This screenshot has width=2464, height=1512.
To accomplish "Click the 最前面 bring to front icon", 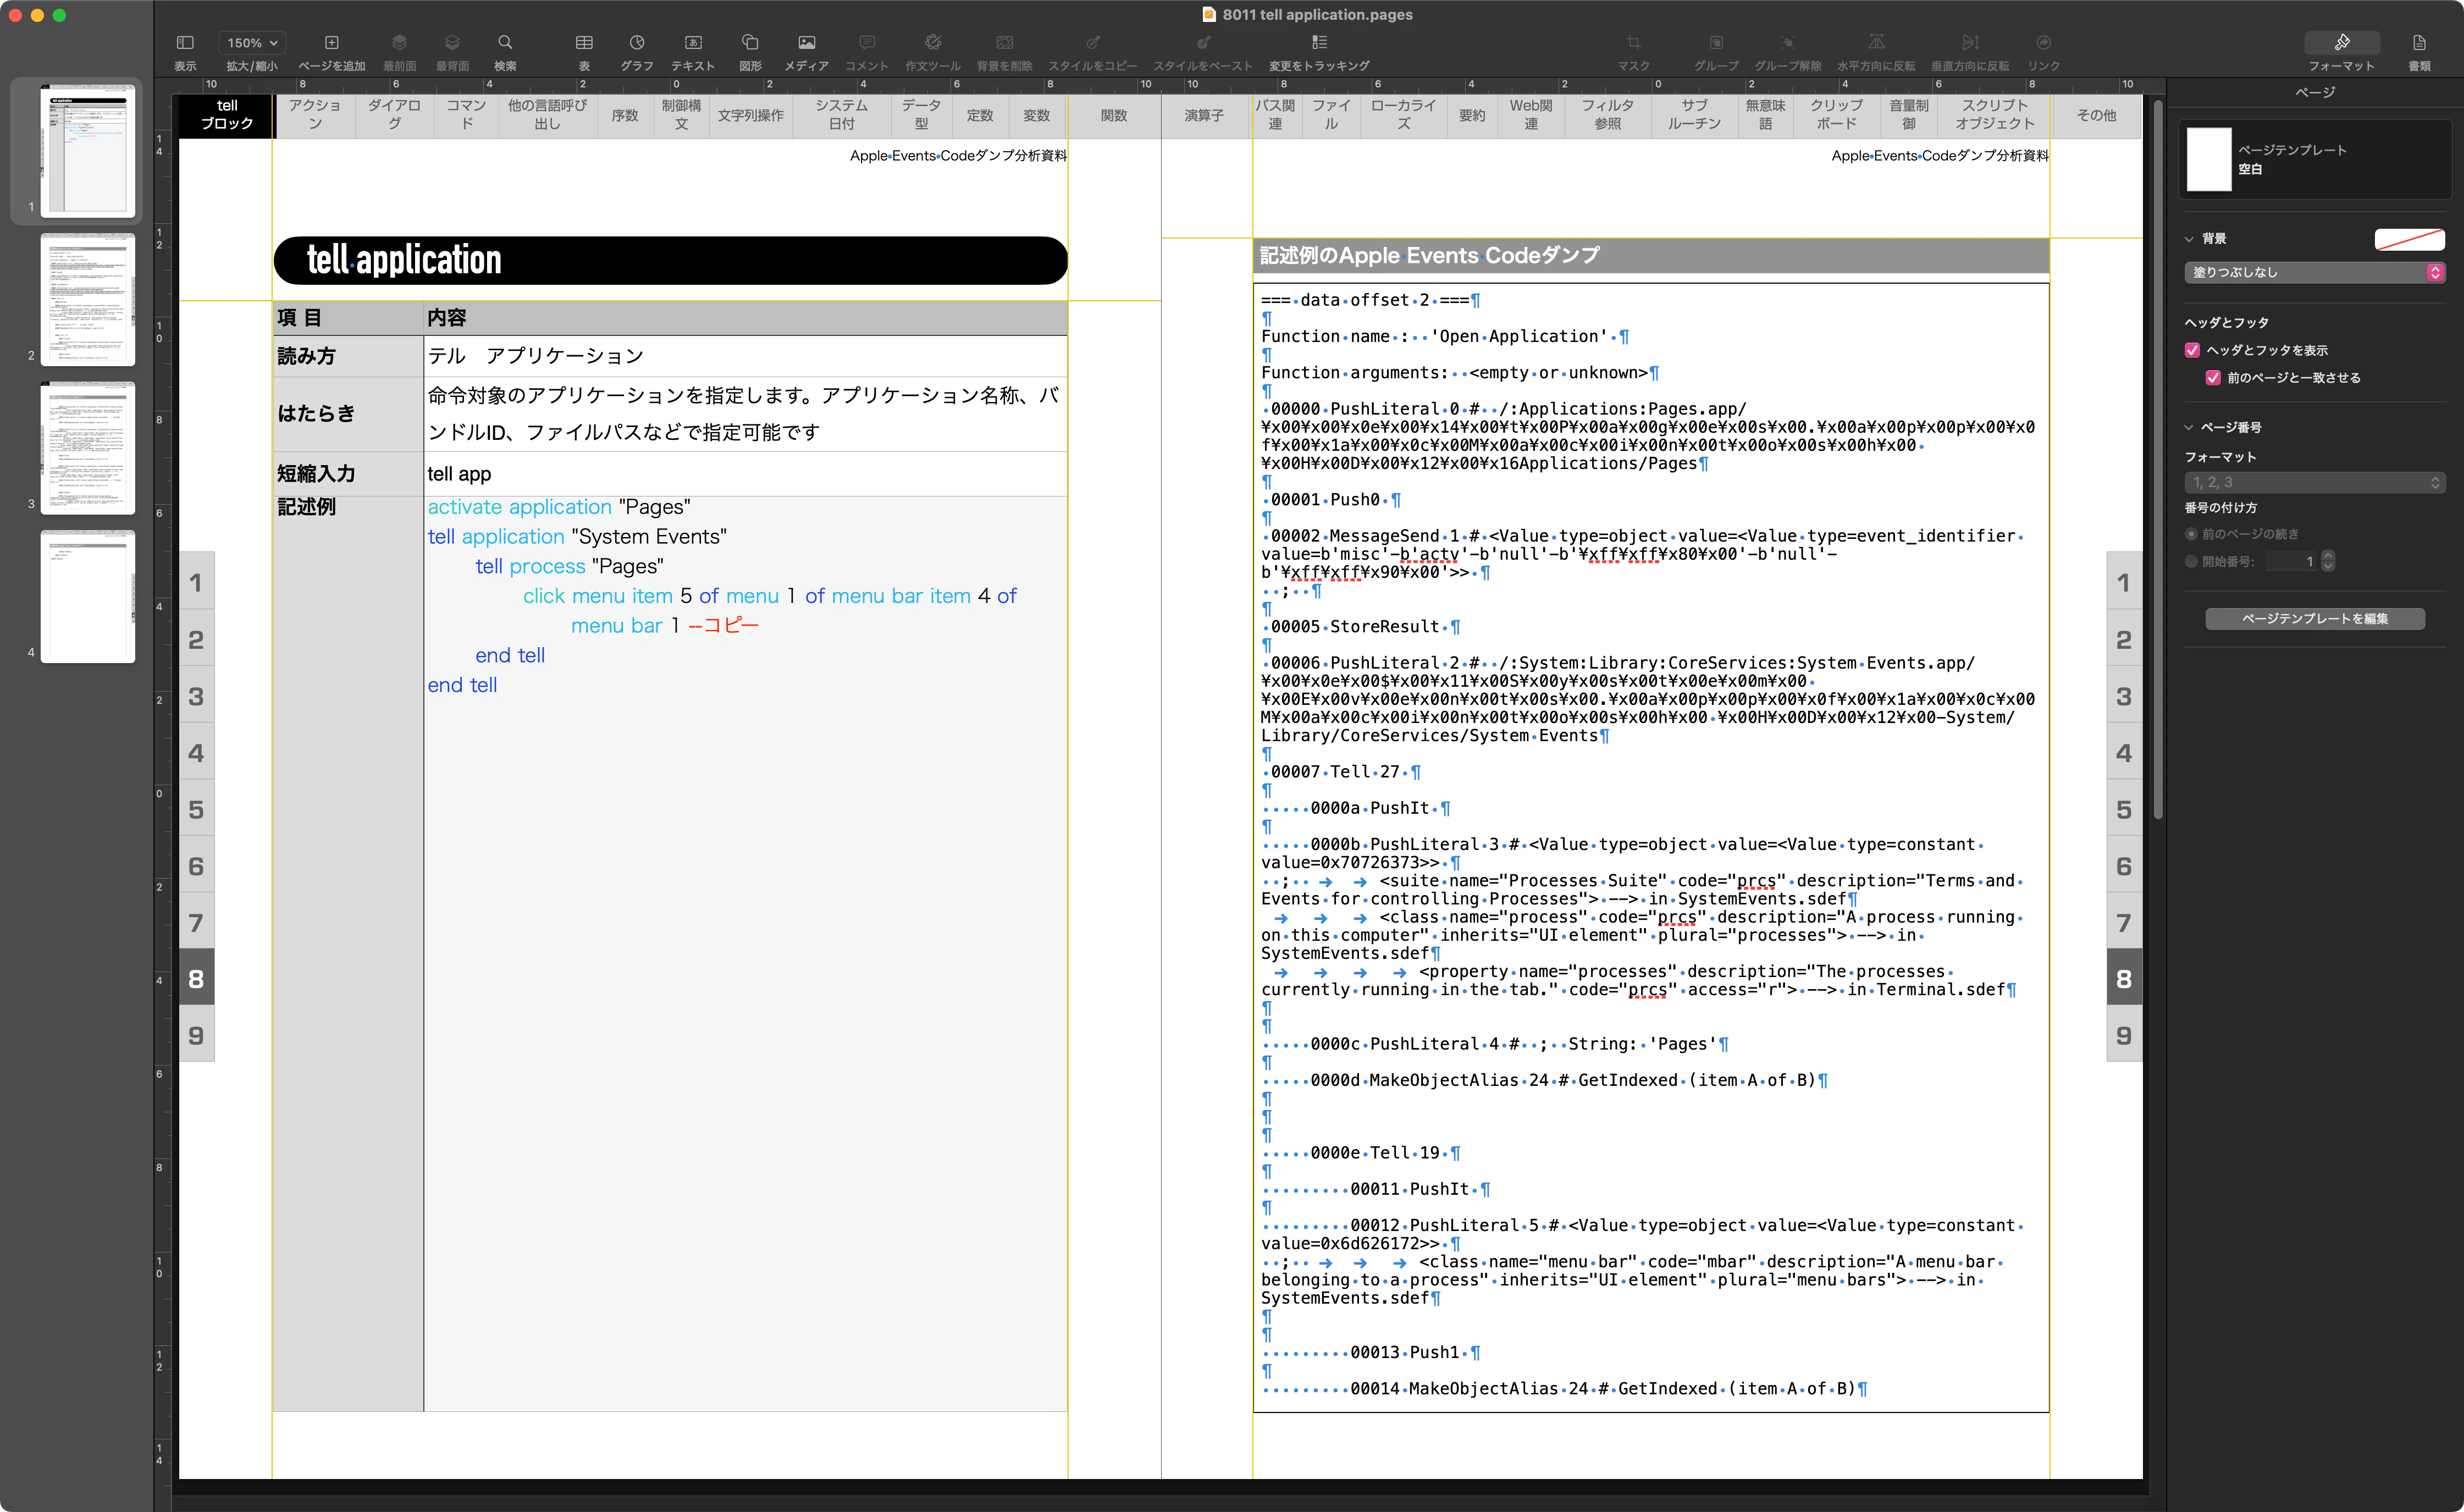I will [x=399, y=43].
